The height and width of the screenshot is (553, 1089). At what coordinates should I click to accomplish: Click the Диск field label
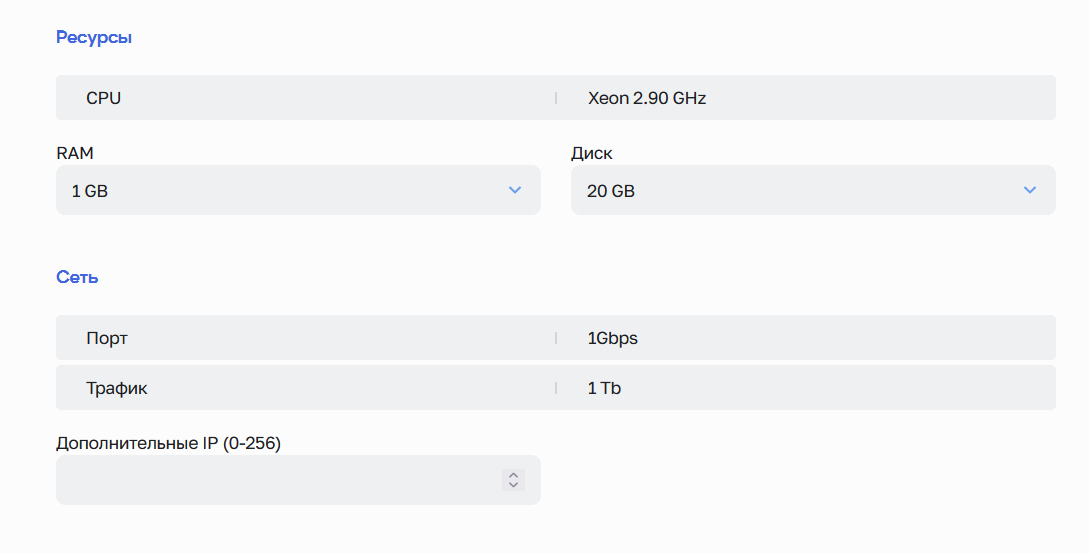(x=592, y=153)
